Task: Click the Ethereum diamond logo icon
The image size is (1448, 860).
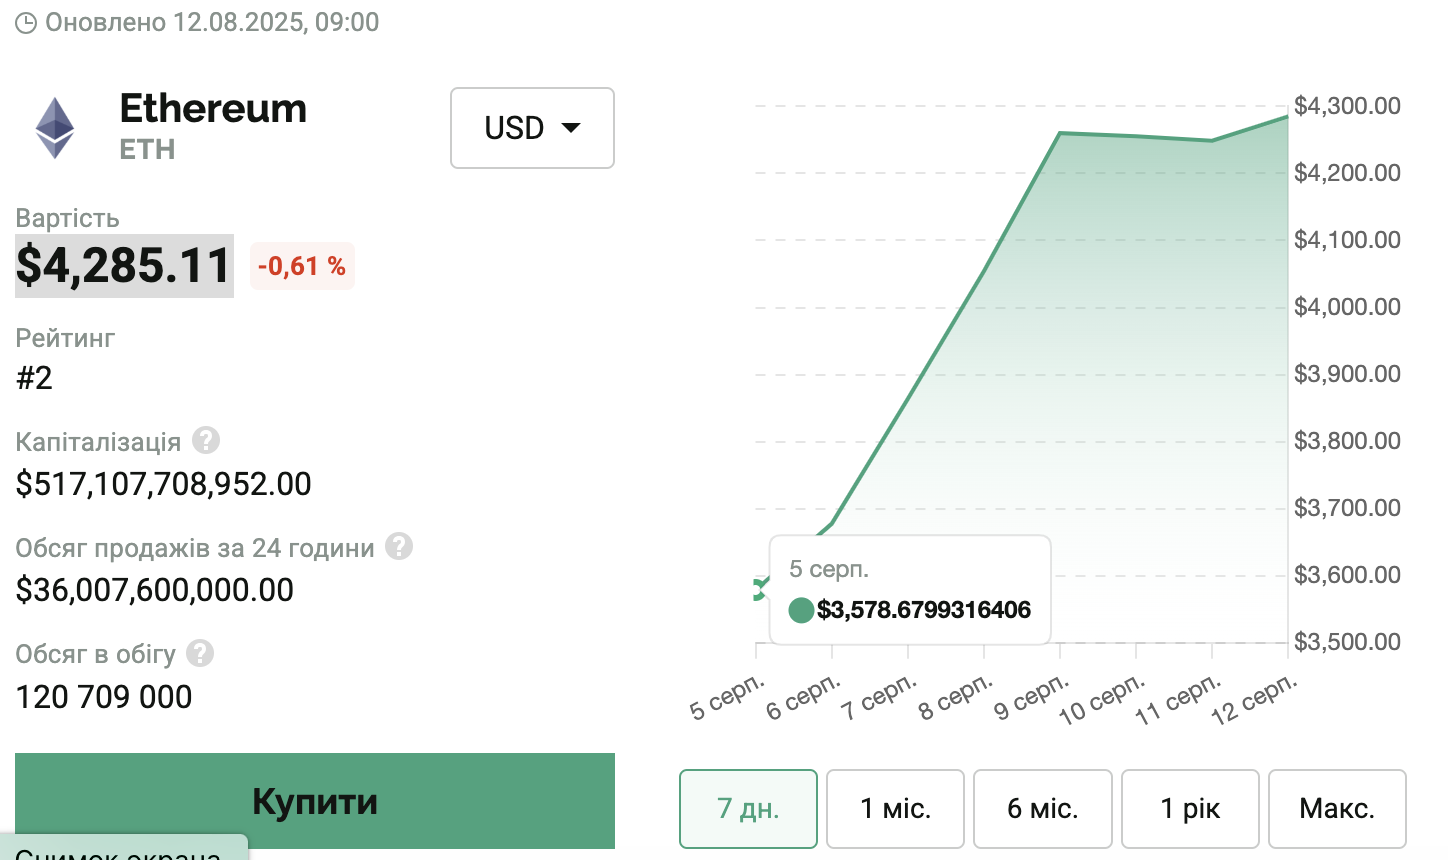Action: (x=55, y=127)
